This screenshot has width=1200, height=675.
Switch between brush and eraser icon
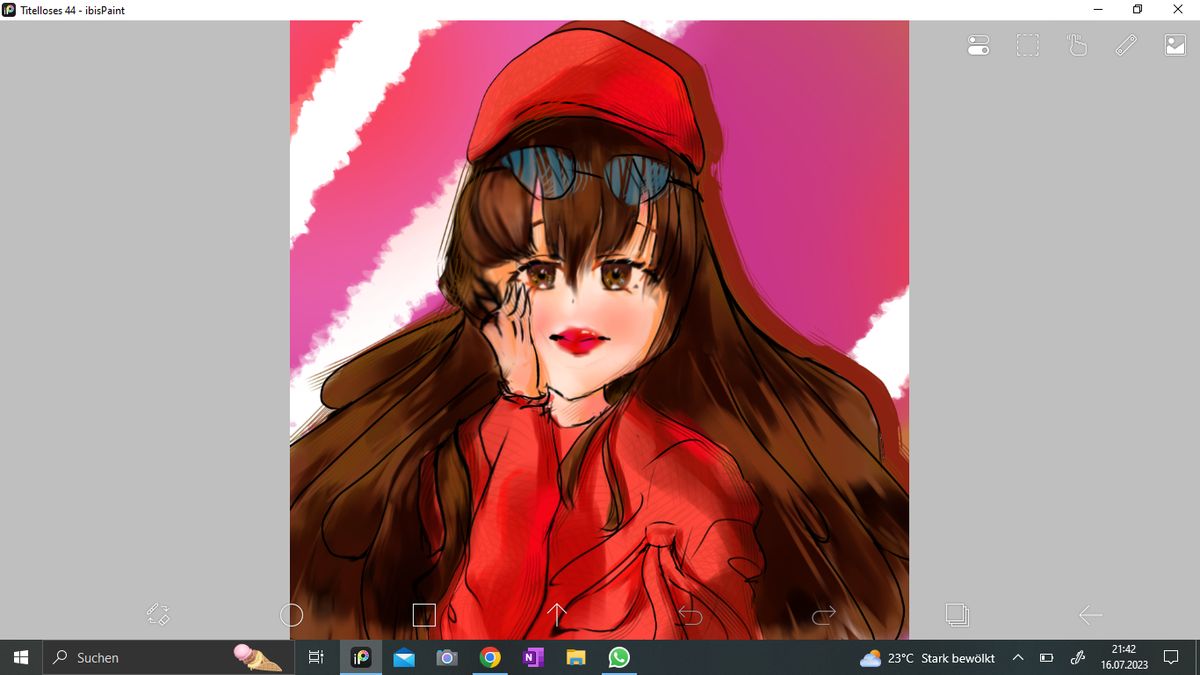(x=158, y=614)
